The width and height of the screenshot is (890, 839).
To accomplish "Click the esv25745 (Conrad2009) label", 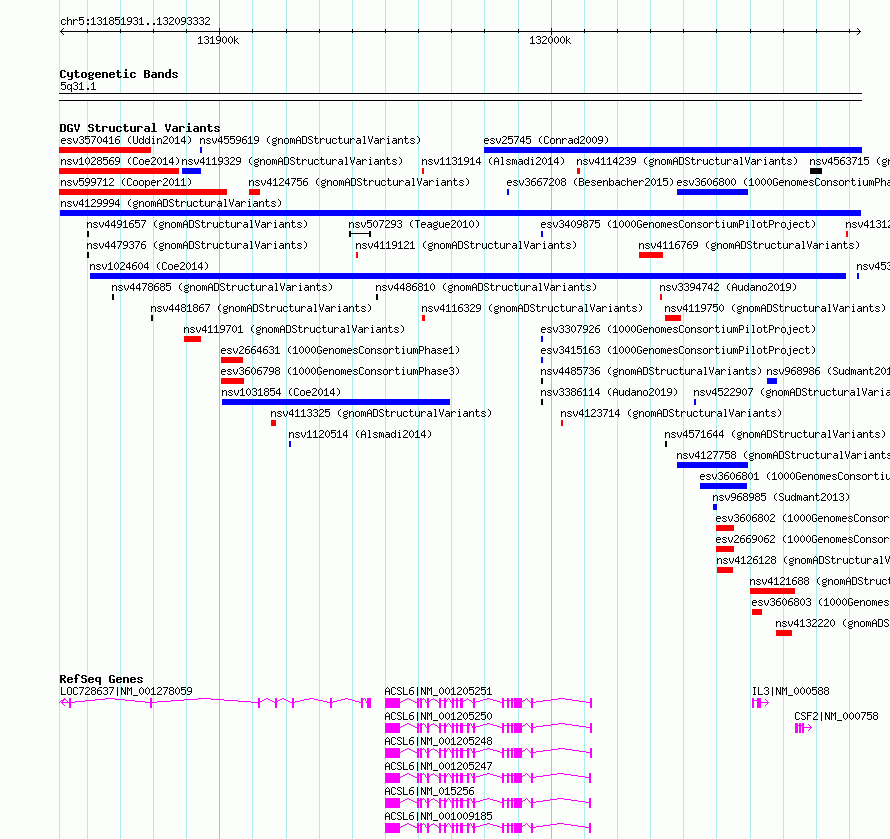I will click(546, 140).
